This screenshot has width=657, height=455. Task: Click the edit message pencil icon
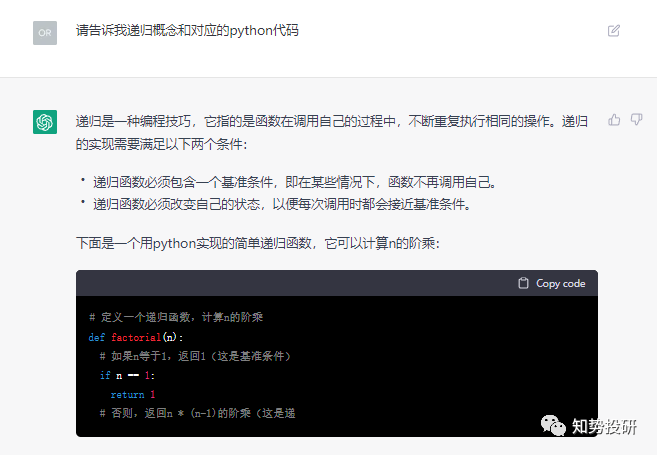613,31
